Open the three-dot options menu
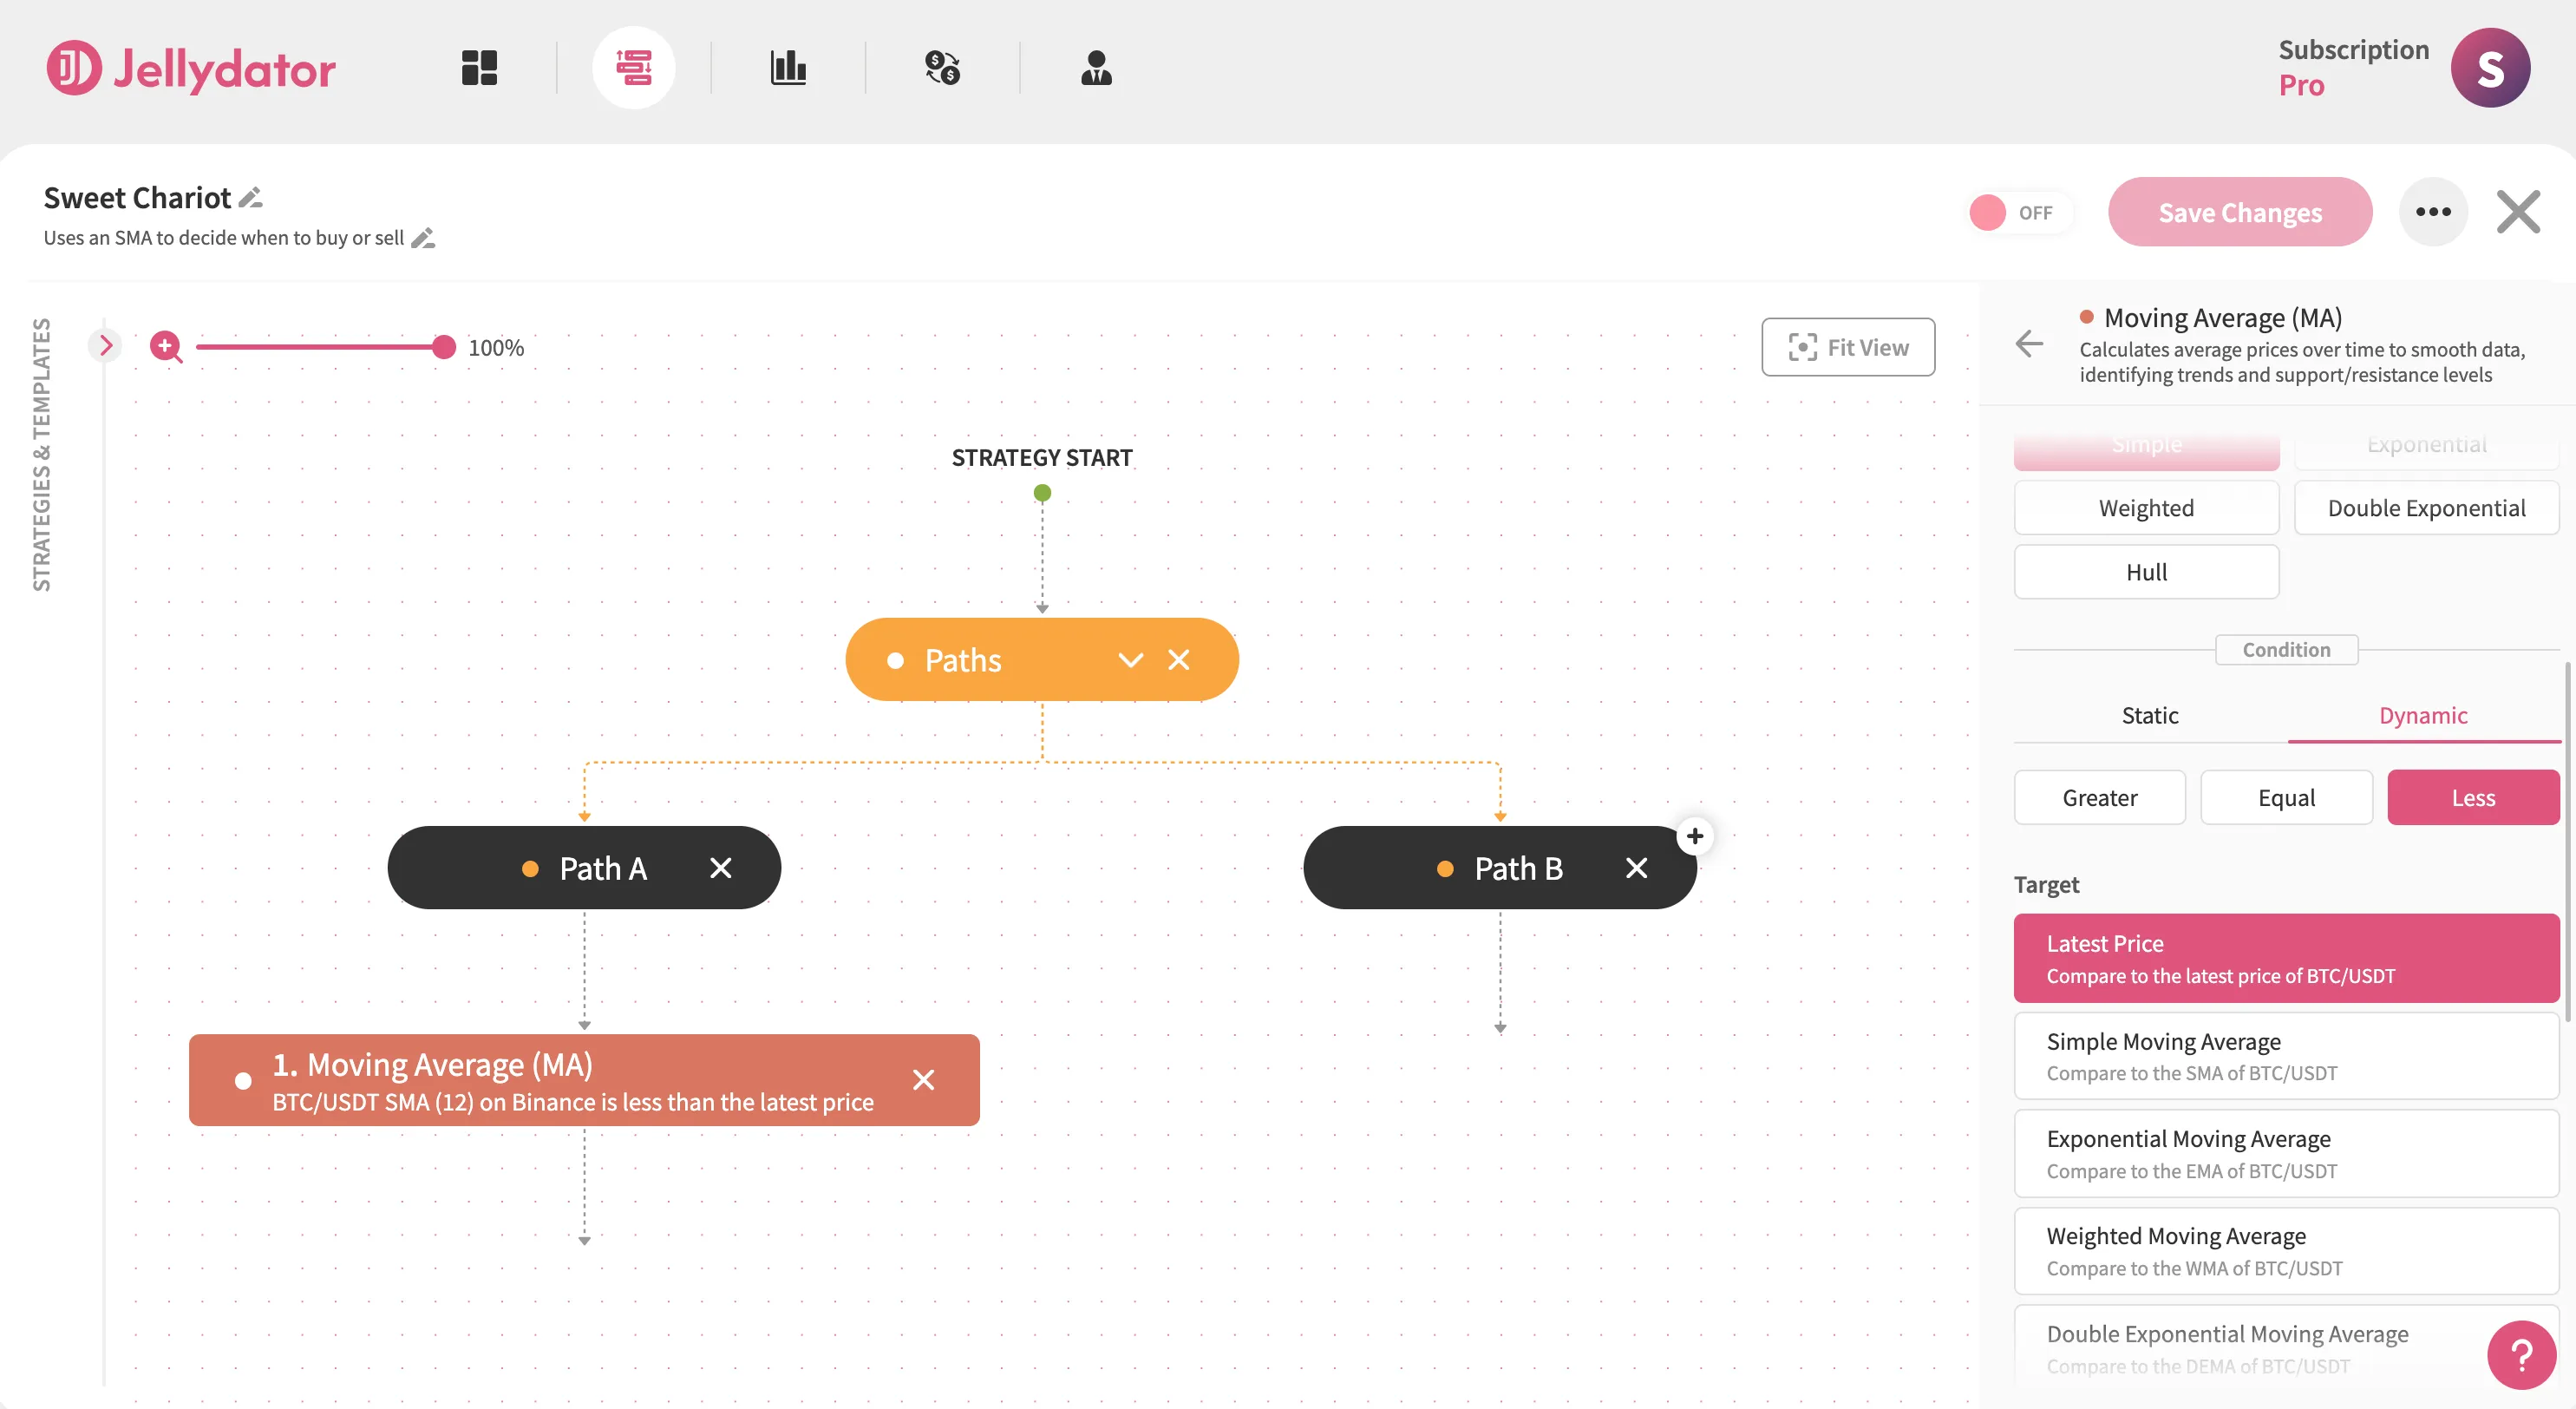2576x1409 pixels. tap(2434, 211)
